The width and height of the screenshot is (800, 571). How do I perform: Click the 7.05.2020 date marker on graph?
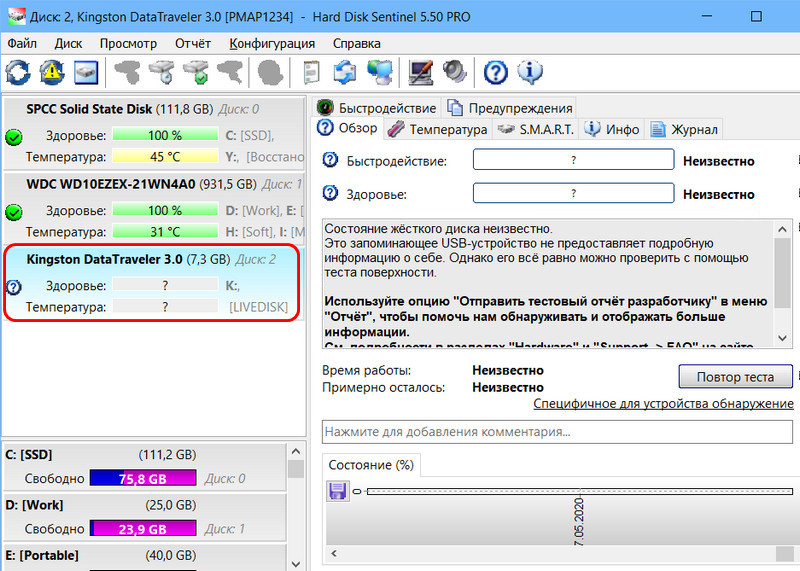click(579, 521)
